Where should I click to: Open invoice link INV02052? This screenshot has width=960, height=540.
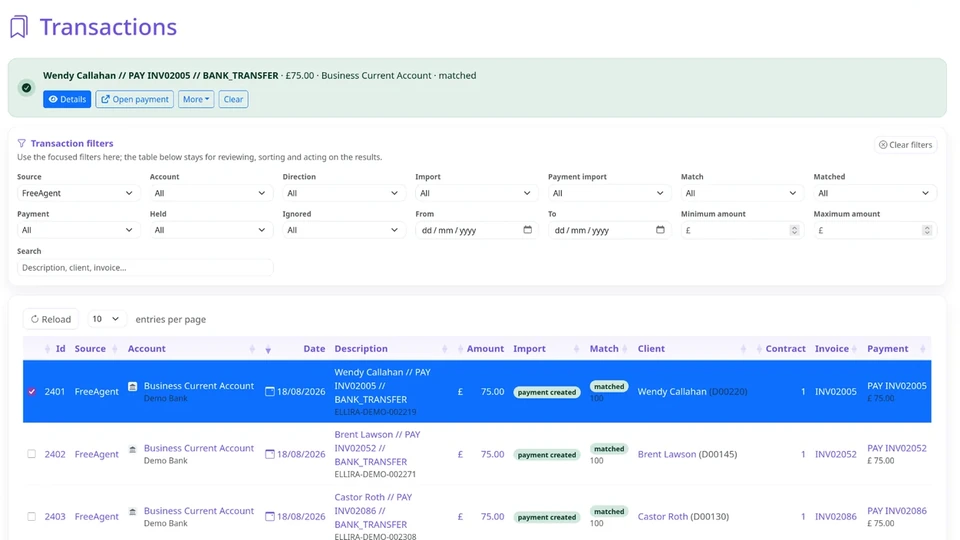click(x=835, y=454)
